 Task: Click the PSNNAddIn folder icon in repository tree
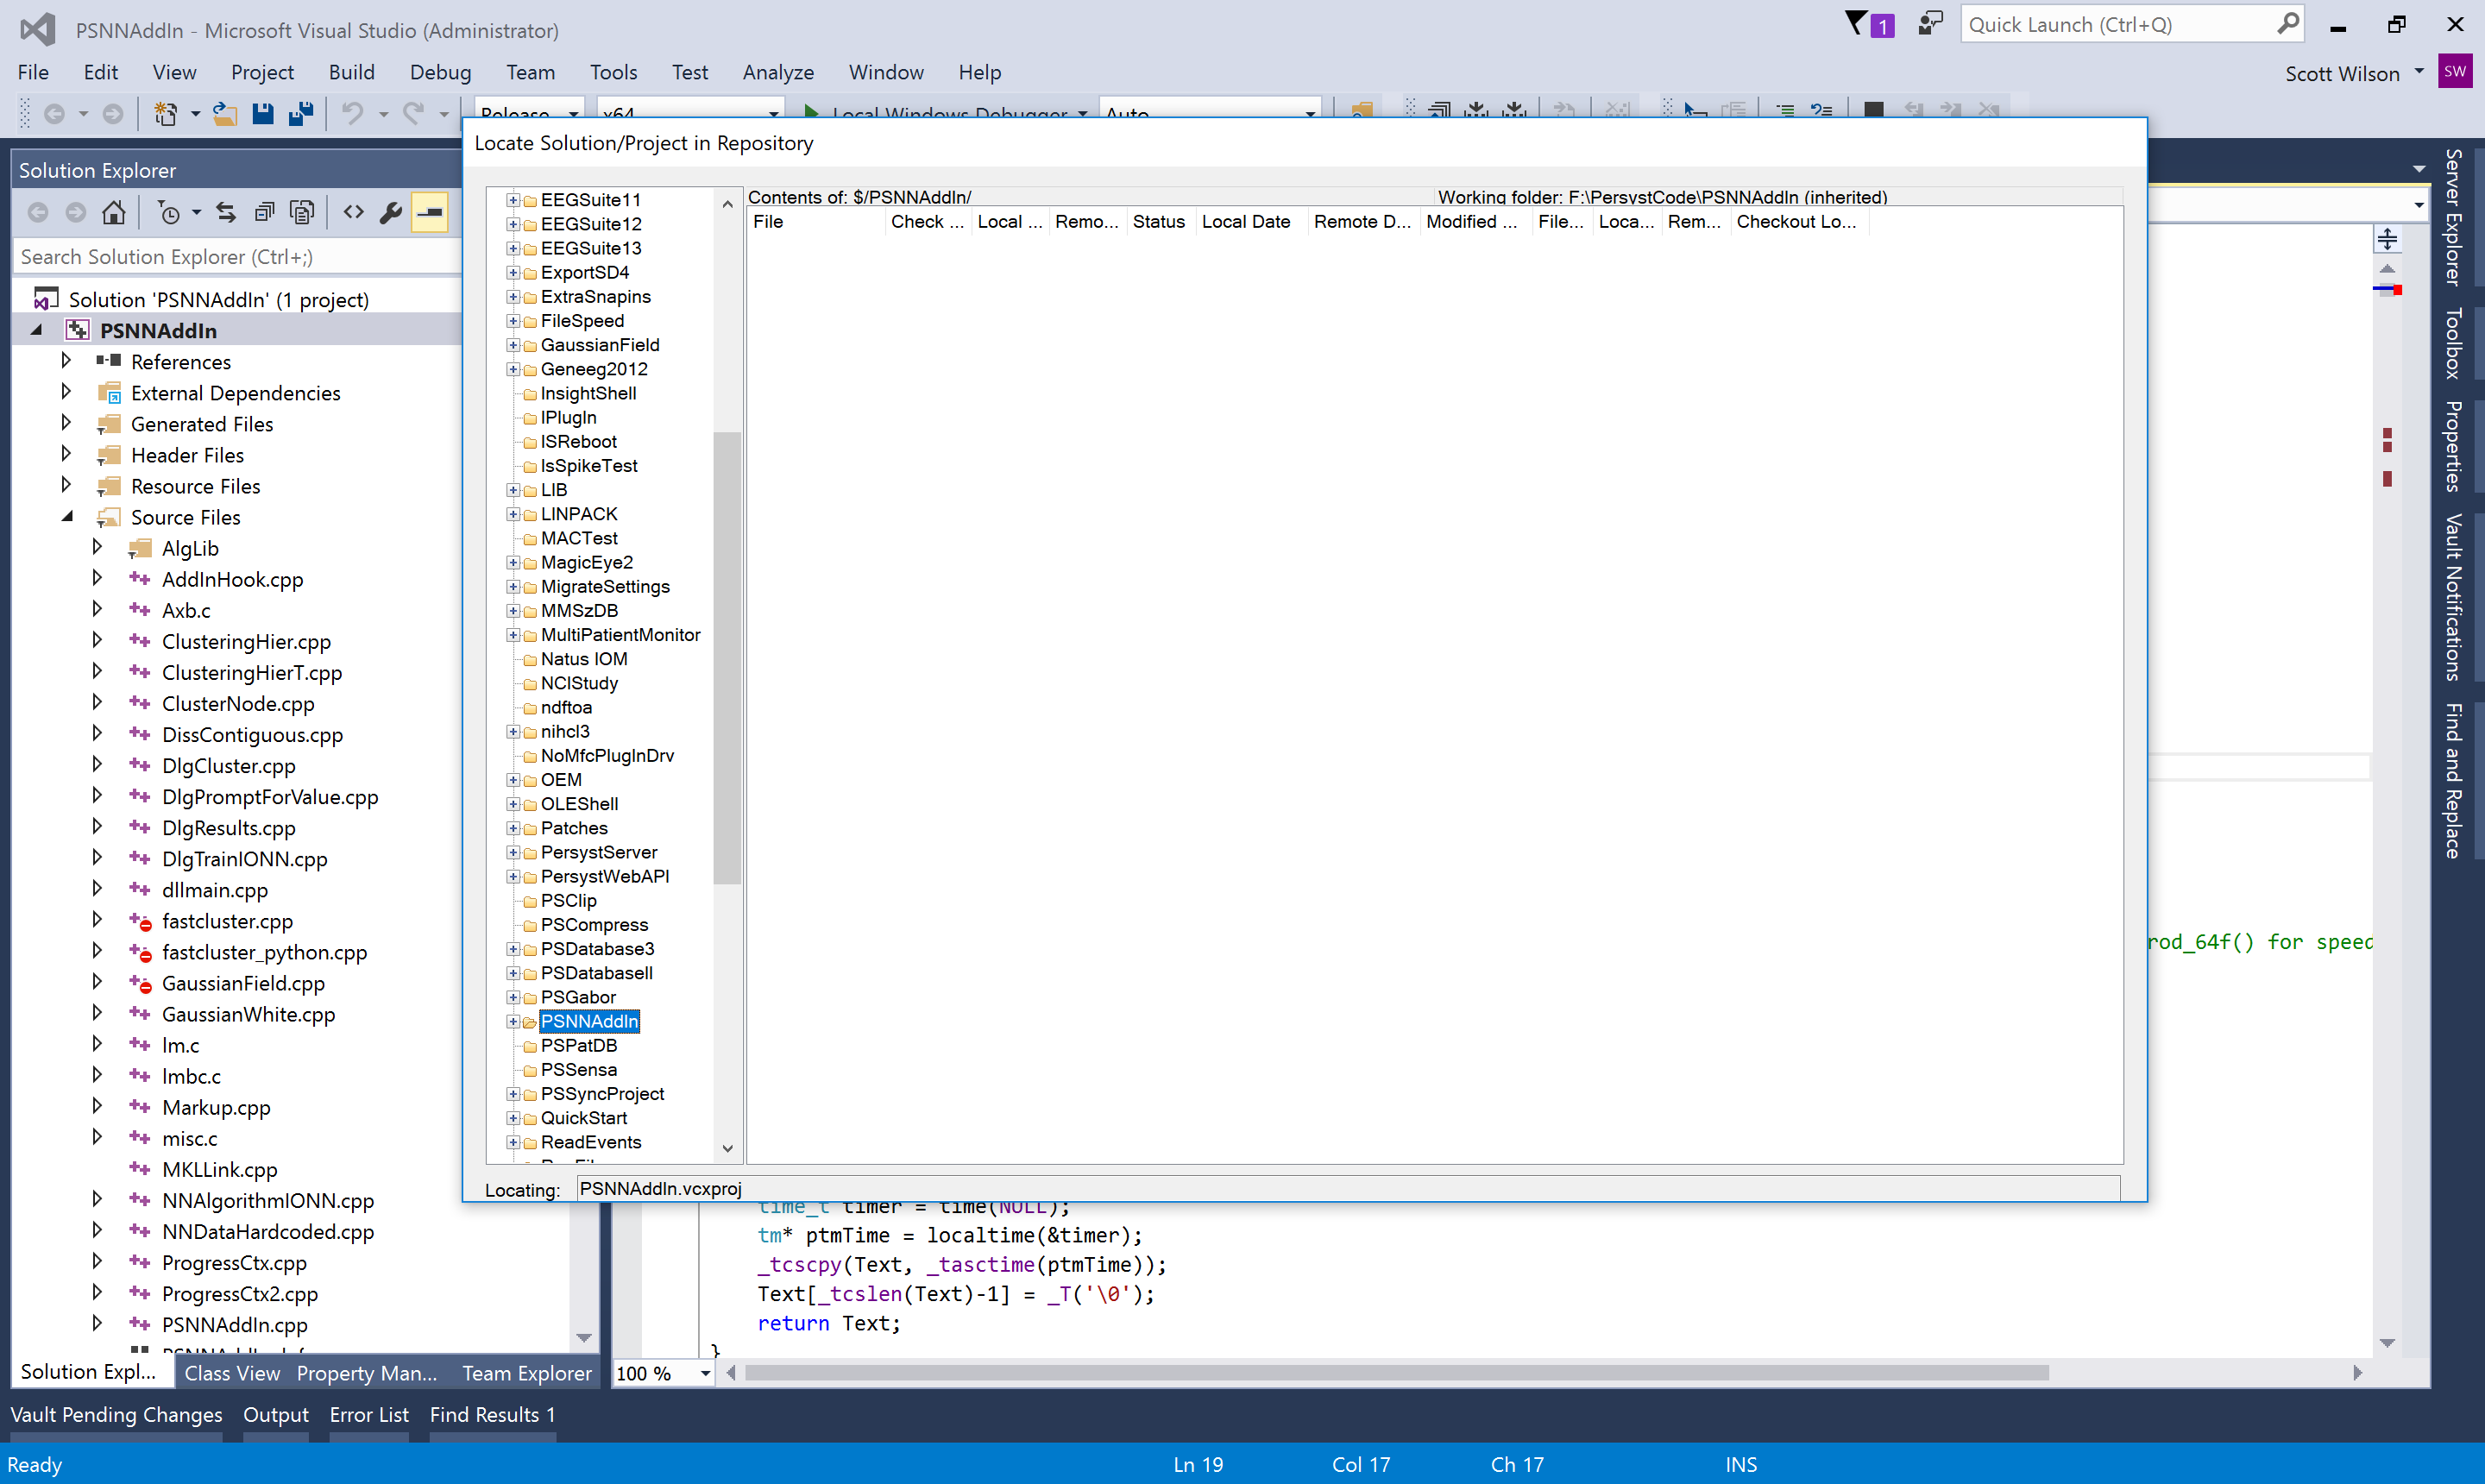click(530, 1022)
